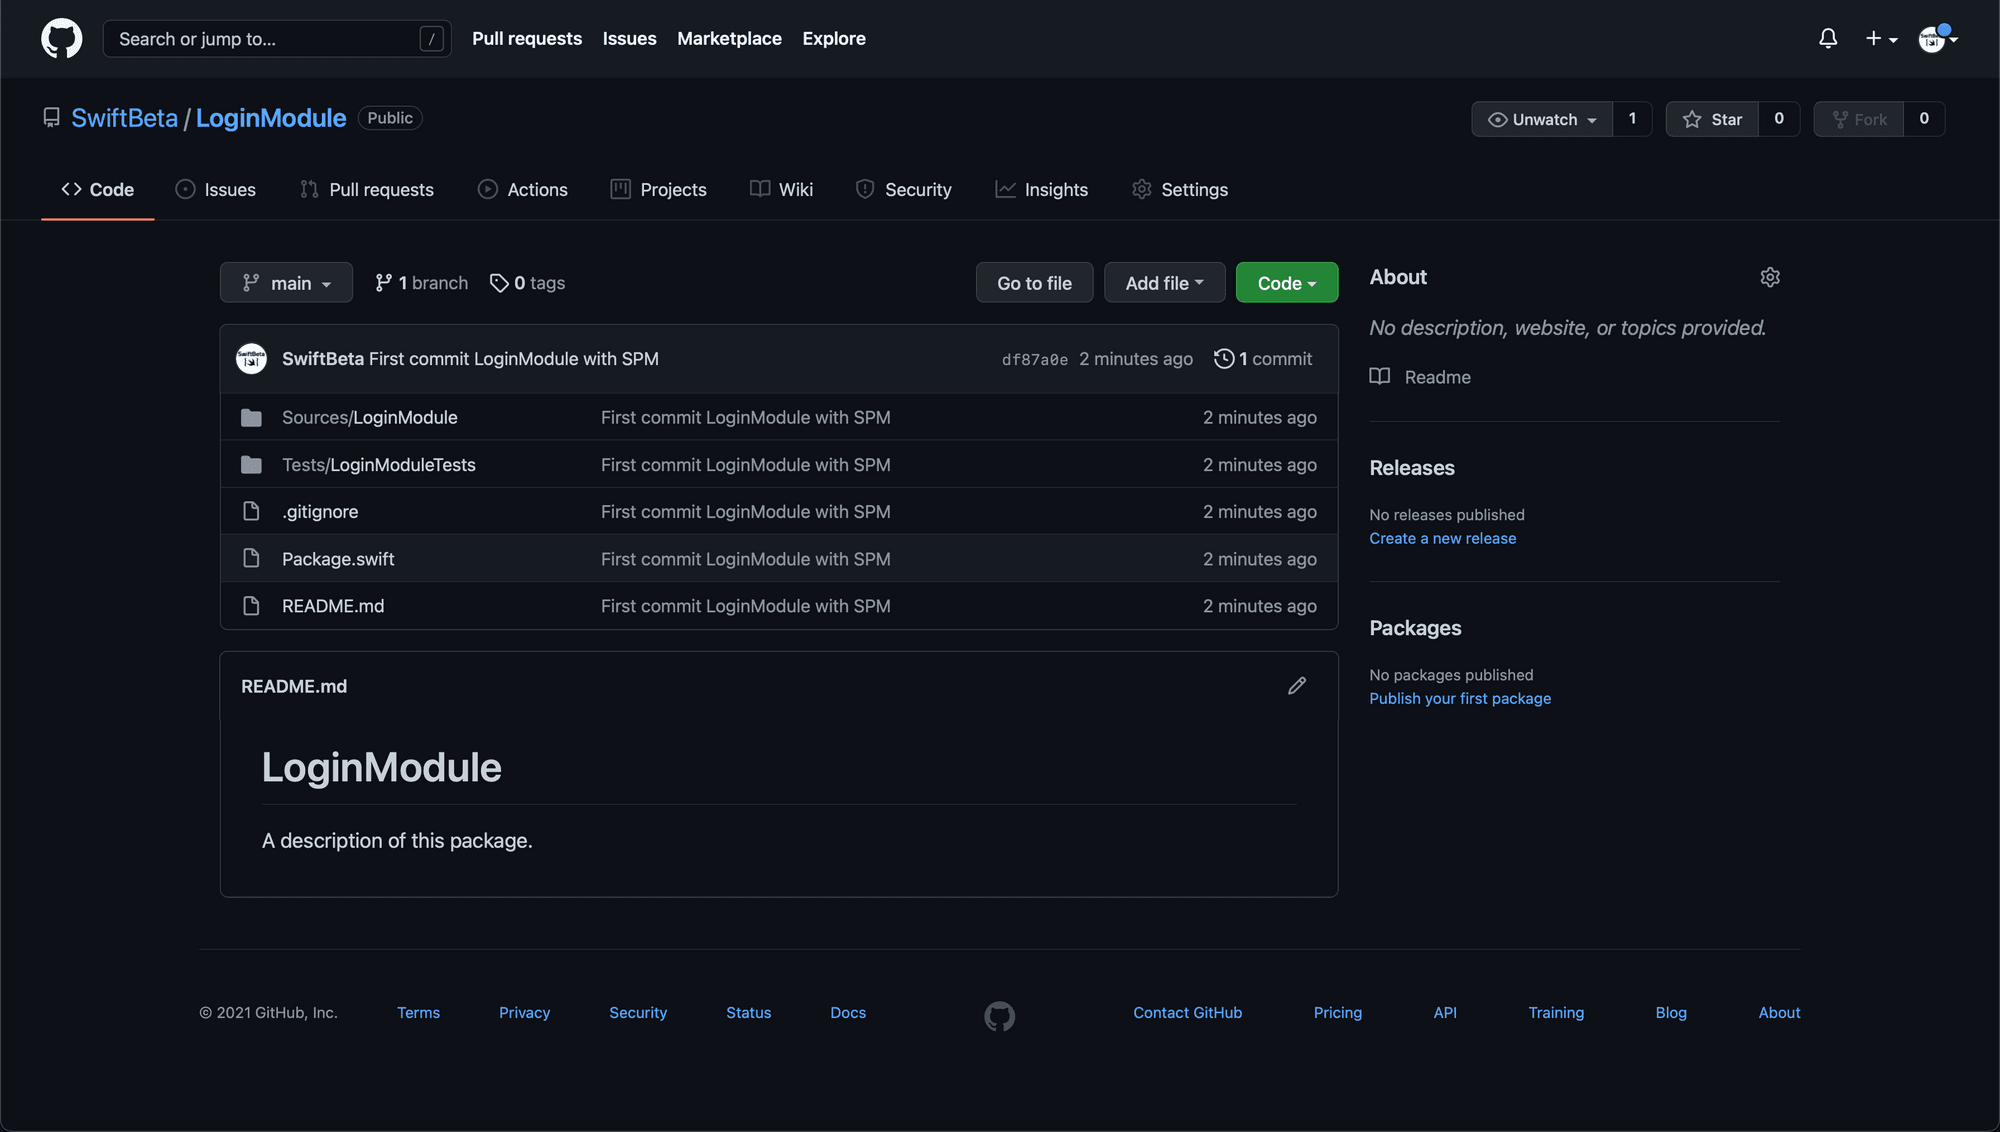View the forks count next to Fork

(1924, 119)
